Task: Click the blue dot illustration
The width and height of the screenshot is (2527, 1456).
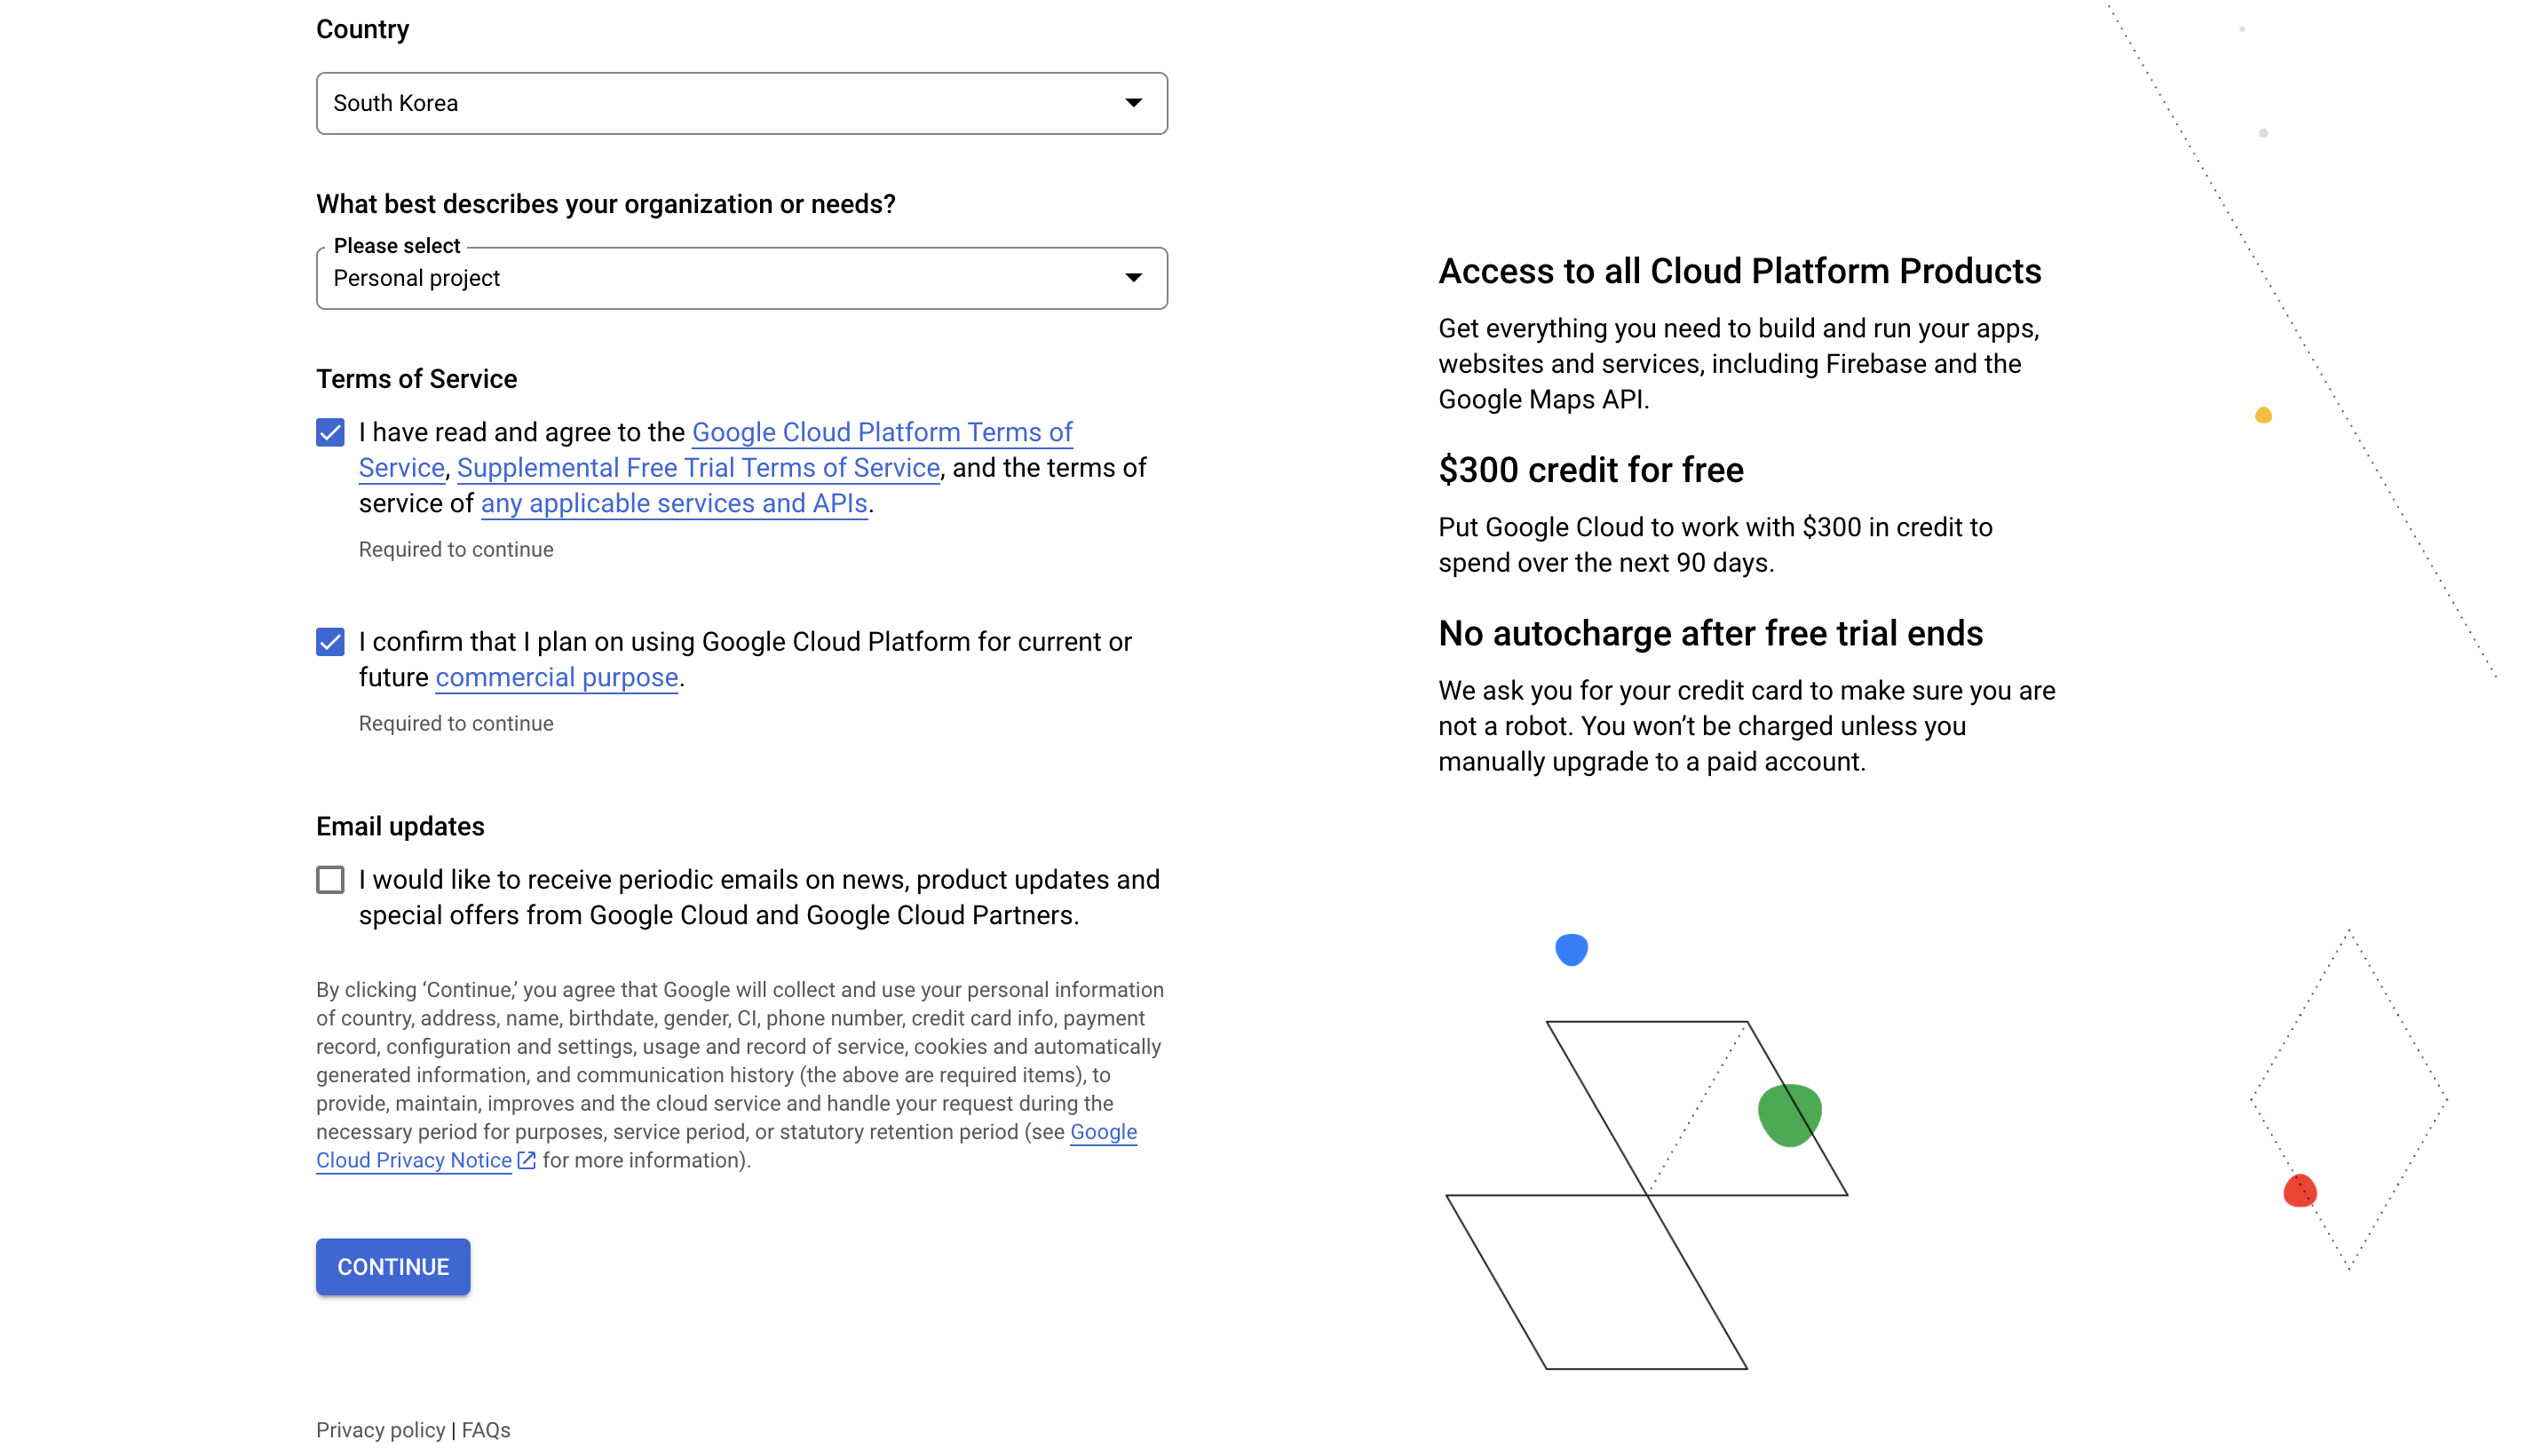Action: tap(1571, 949)
